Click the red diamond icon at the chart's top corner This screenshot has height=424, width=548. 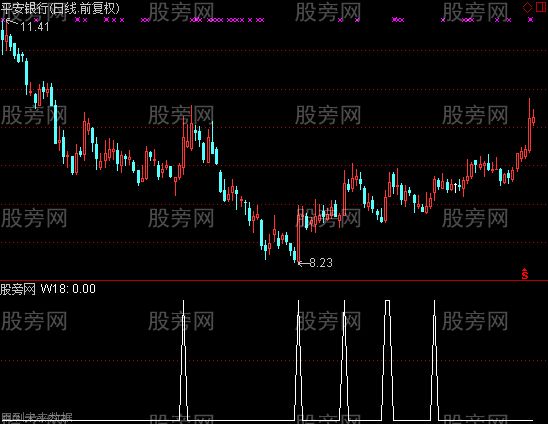pyautogui.click(x=527, y=7)
